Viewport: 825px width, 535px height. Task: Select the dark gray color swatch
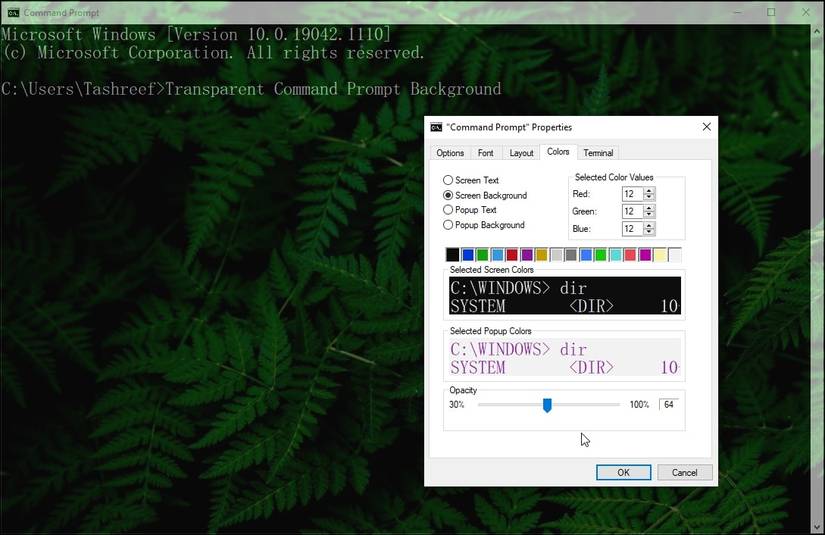click(571, 255)
